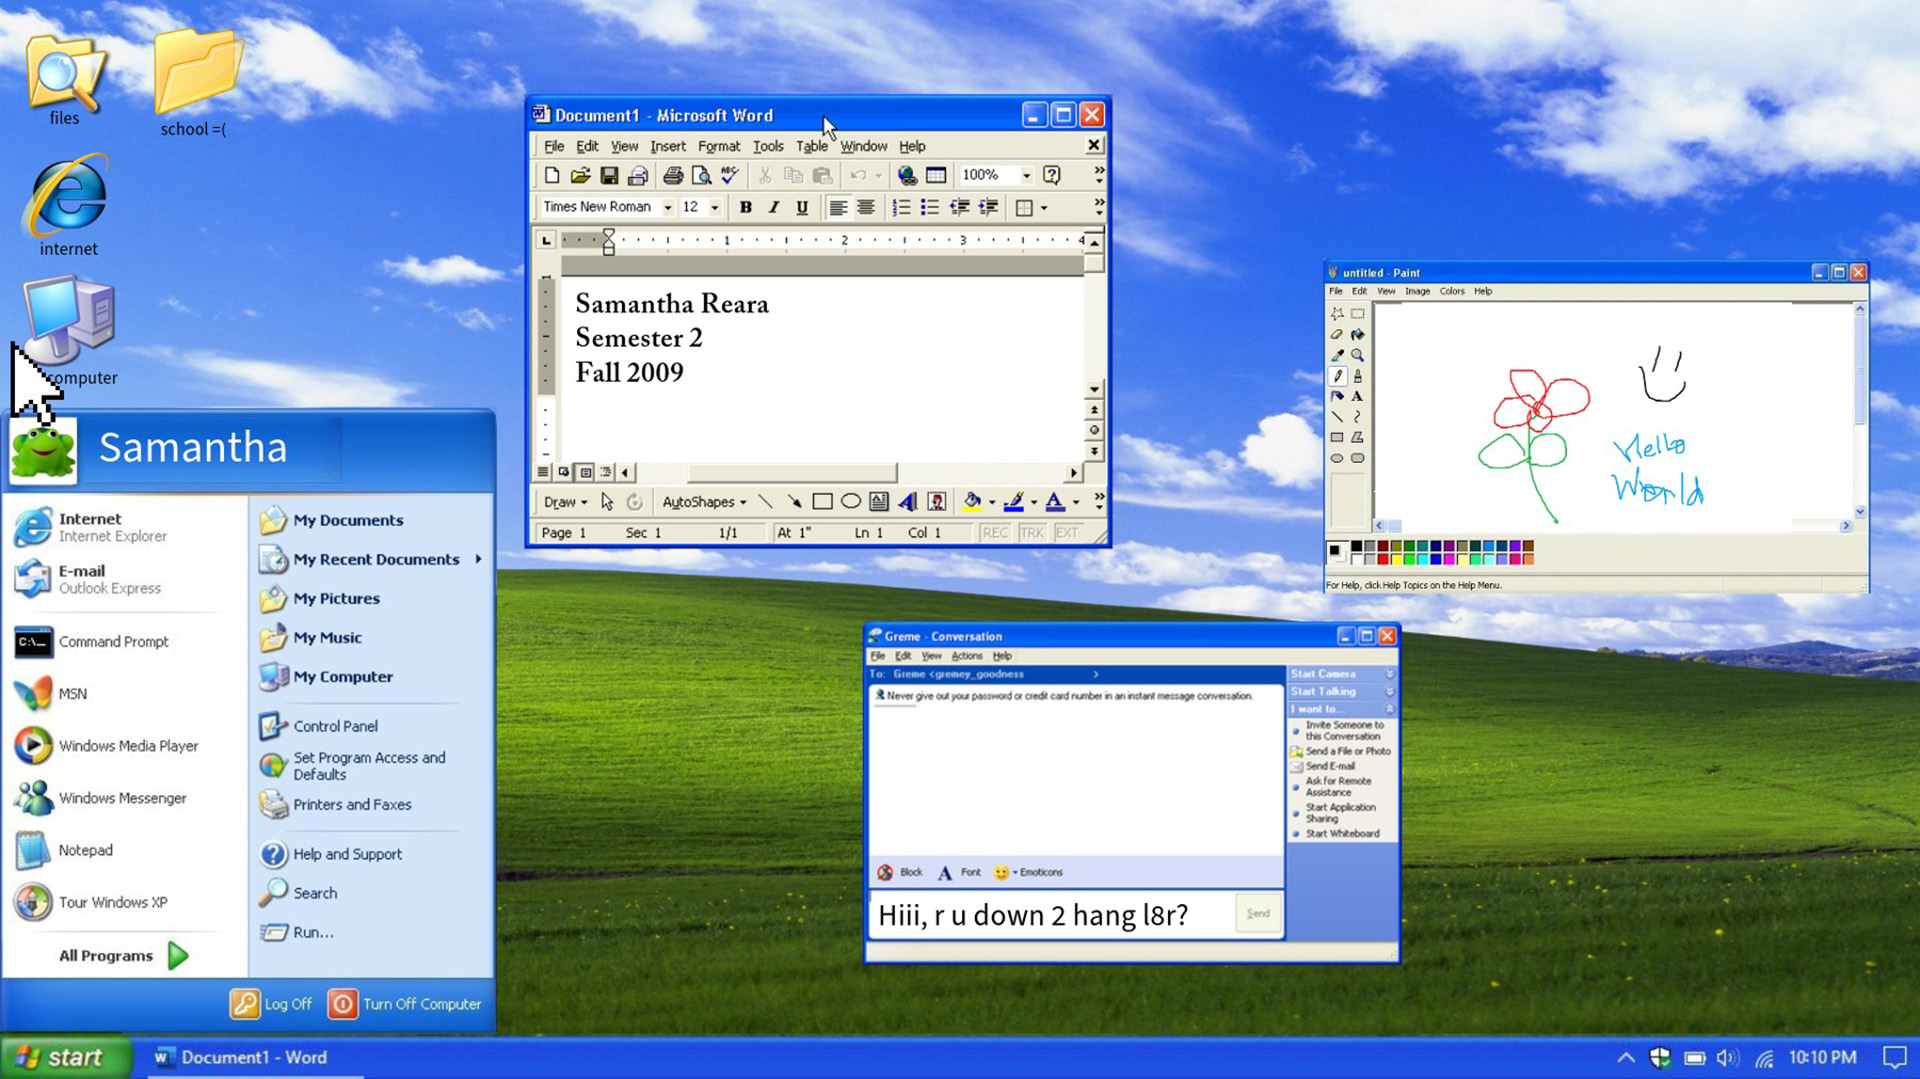Image resolution: width=1920 pixels, height=1079 pixels.
Task: Click the Turn Off Computer button
Action: pos(406,1004)
